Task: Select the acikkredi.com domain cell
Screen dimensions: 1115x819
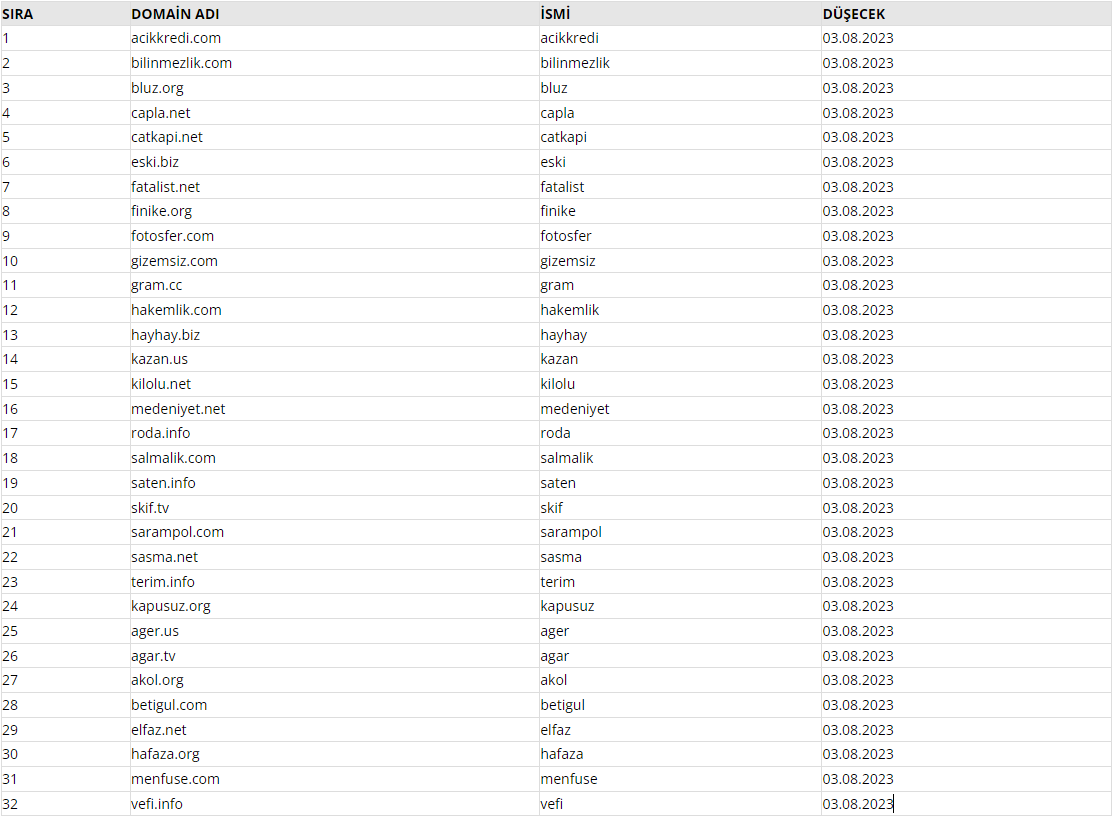Action: [334, 38]
